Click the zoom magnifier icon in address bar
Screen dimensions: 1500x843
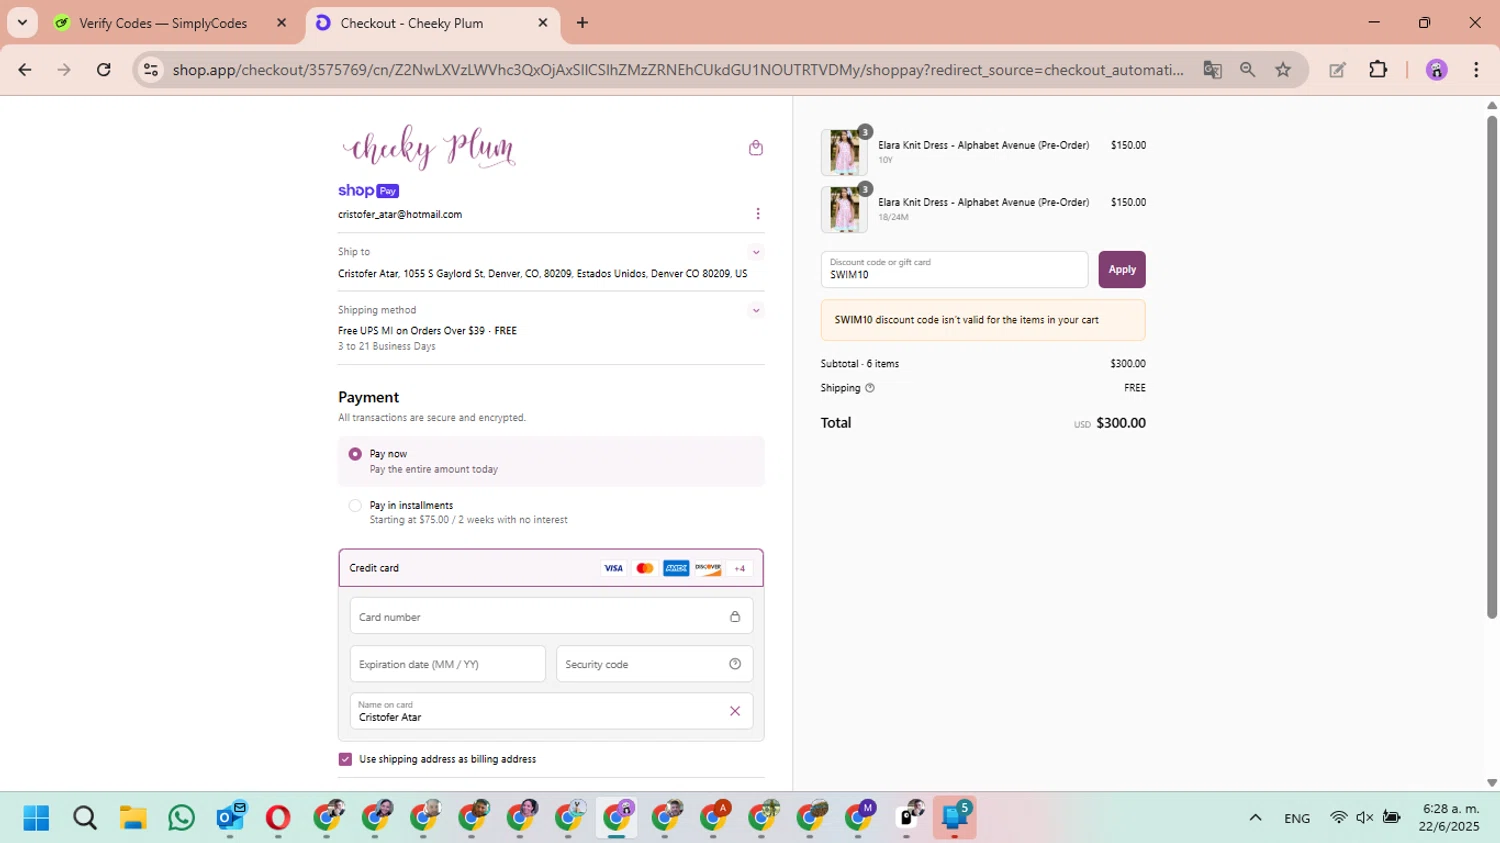tap(1247, 70)
